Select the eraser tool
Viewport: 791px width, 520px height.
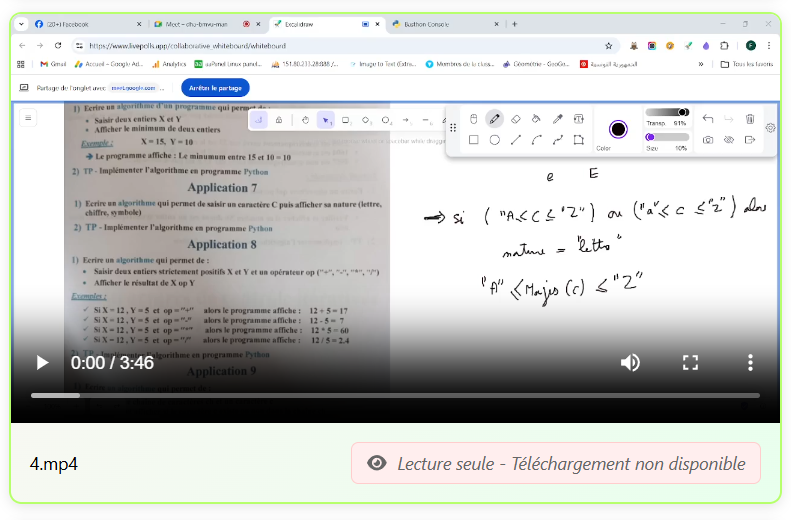(515, 119)
